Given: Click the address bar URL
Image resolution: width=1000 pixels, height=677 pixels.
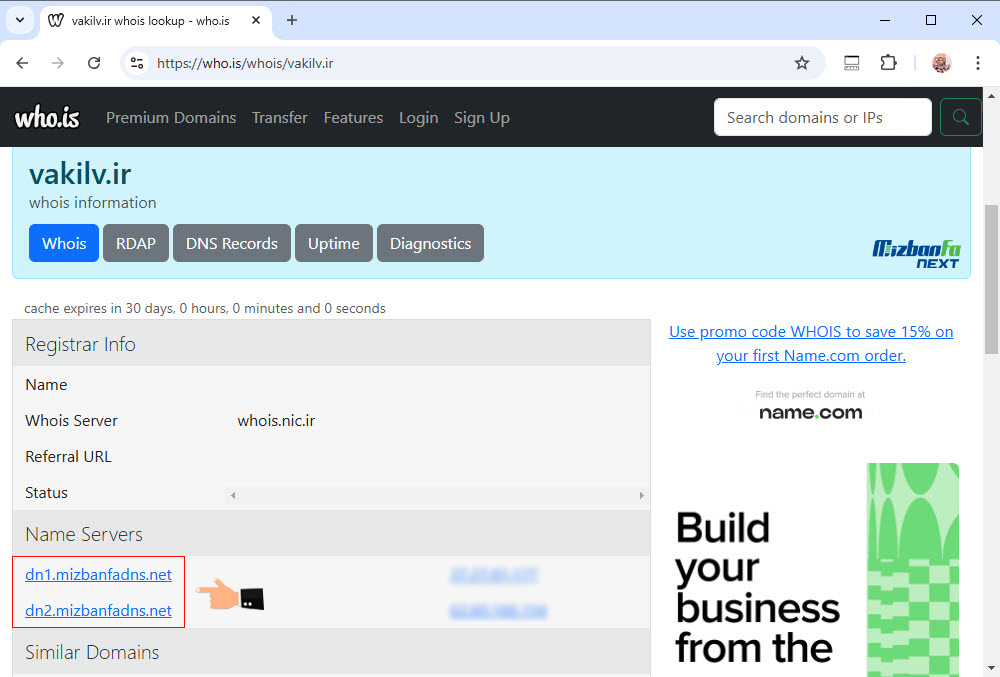Looking at the screenshot, I should 245,63.
